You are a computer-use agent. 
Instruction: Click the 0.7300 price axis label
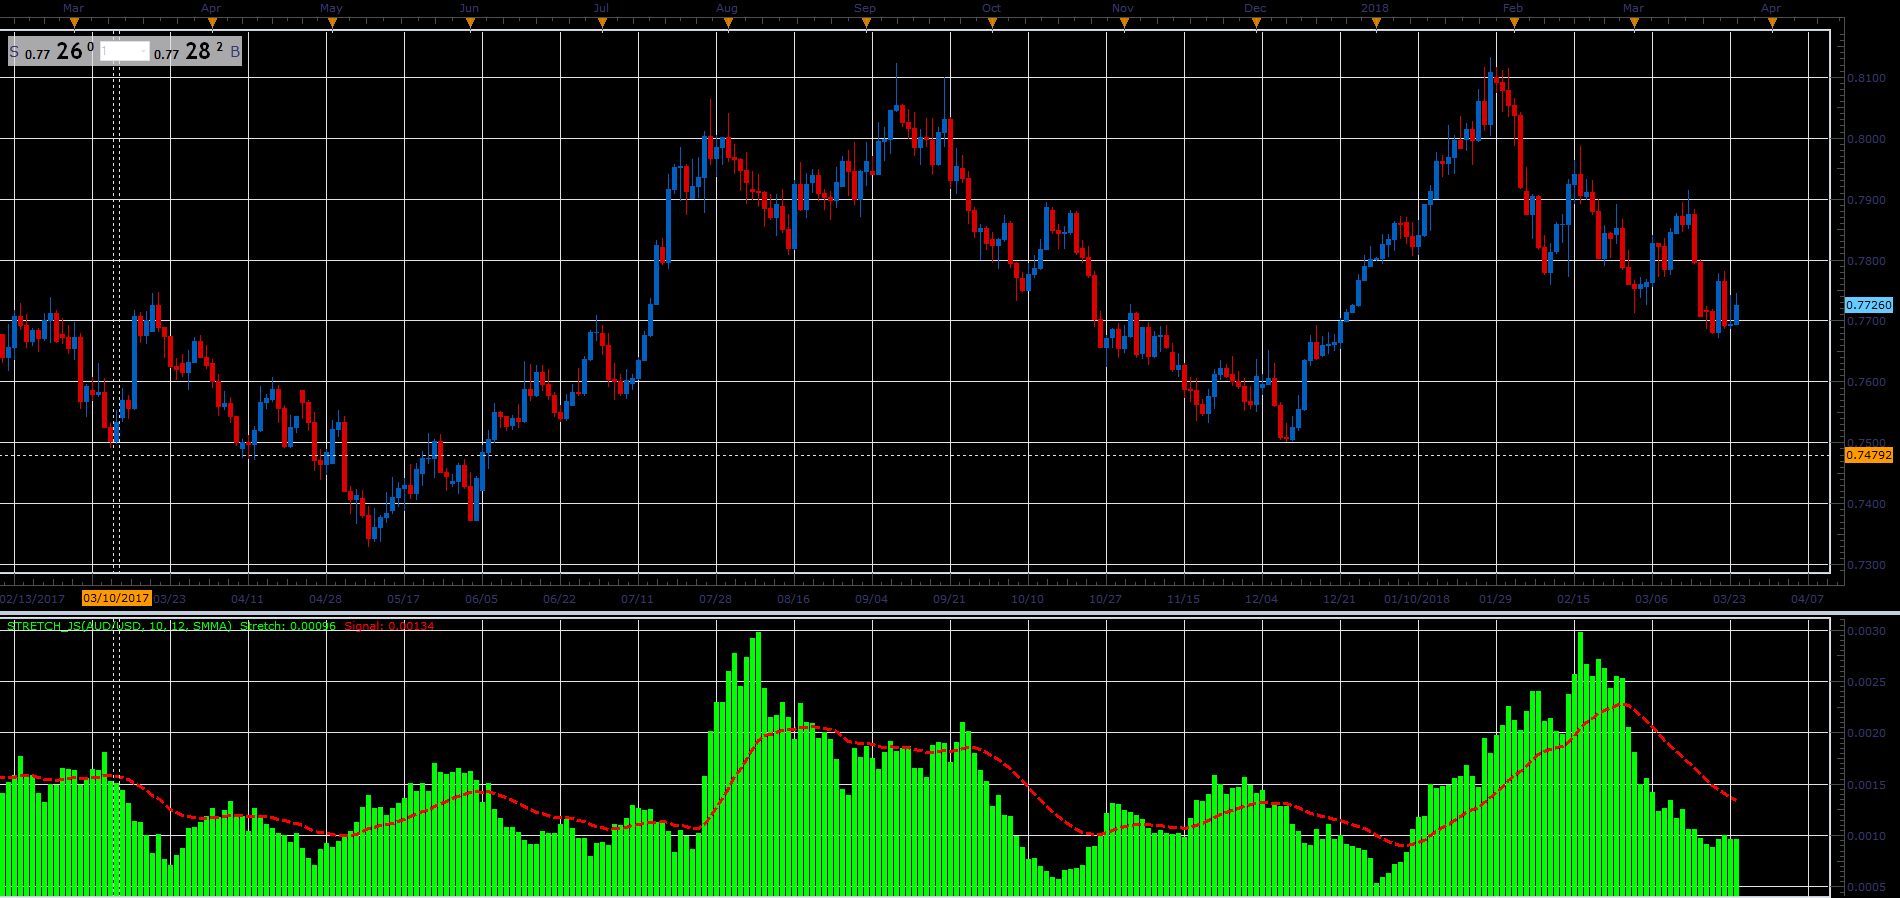[x=1866, y=565]
